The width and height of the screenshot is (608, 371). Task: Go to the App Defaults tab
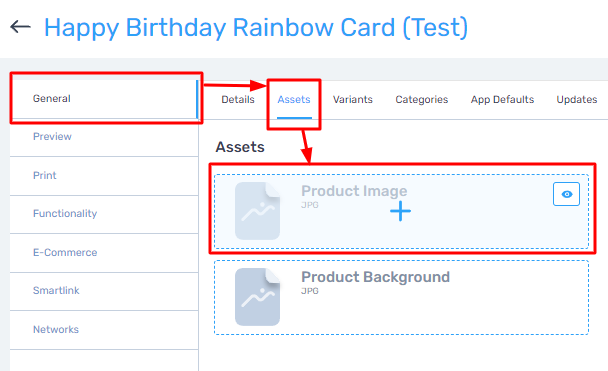[502, 100]
